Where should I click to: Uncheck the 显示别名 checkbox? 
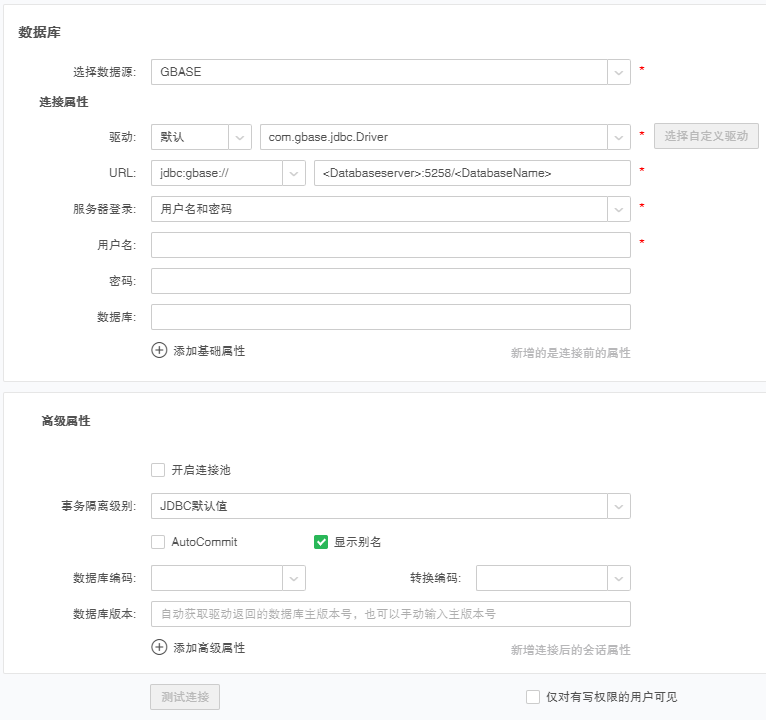pyautogui.click(x=321, y=542)
